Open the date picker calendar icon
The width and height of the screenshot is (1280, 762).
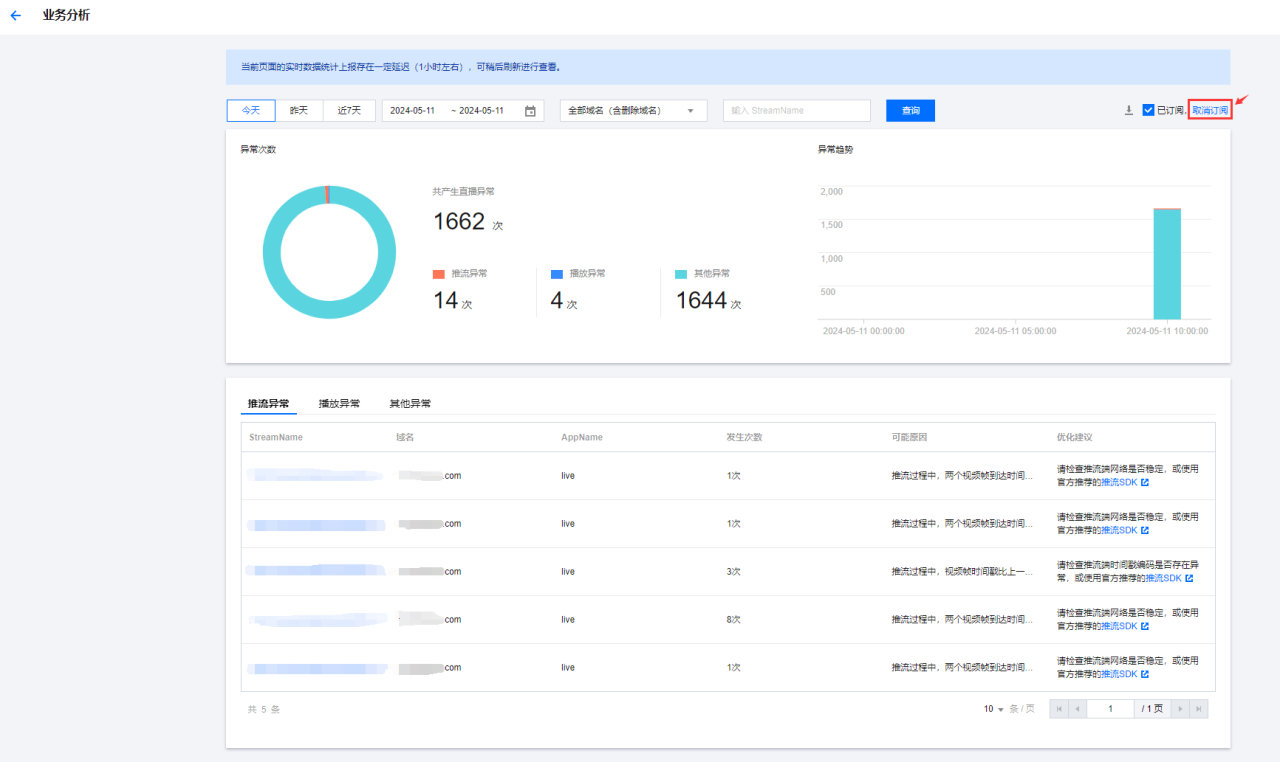pos(530,111)
